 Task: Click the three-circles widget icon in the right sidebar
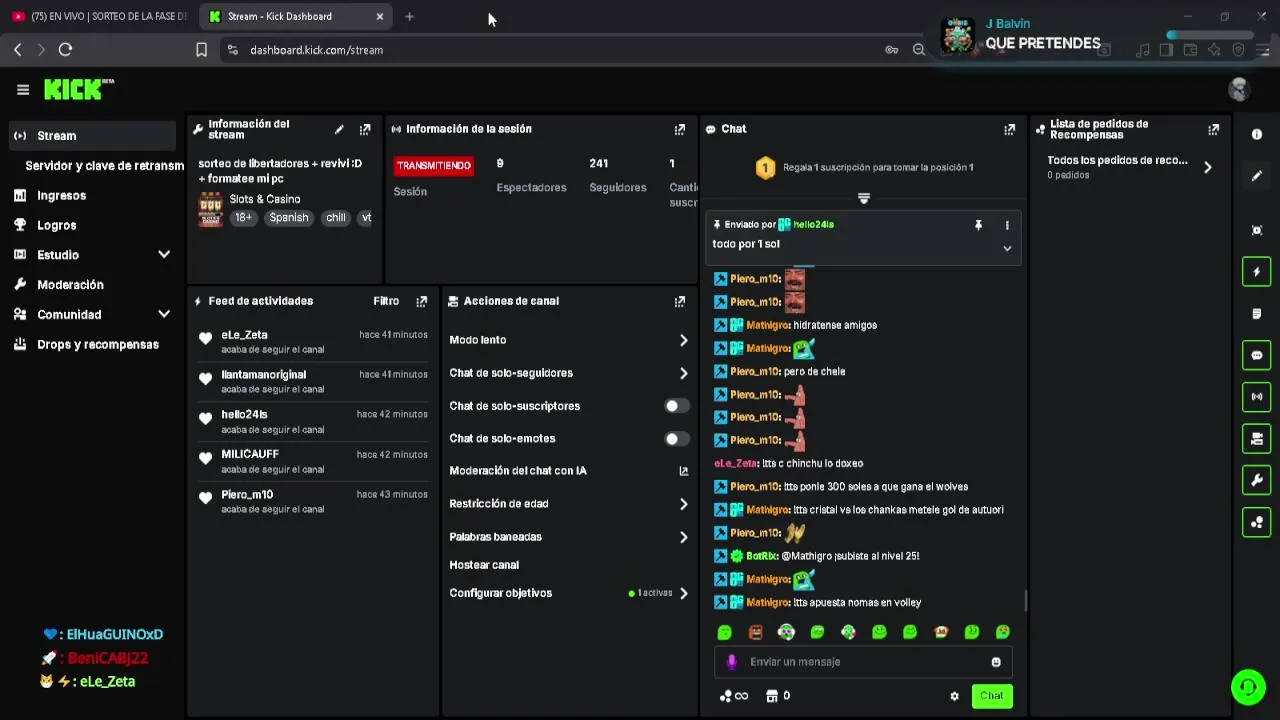click(1257, 522)
